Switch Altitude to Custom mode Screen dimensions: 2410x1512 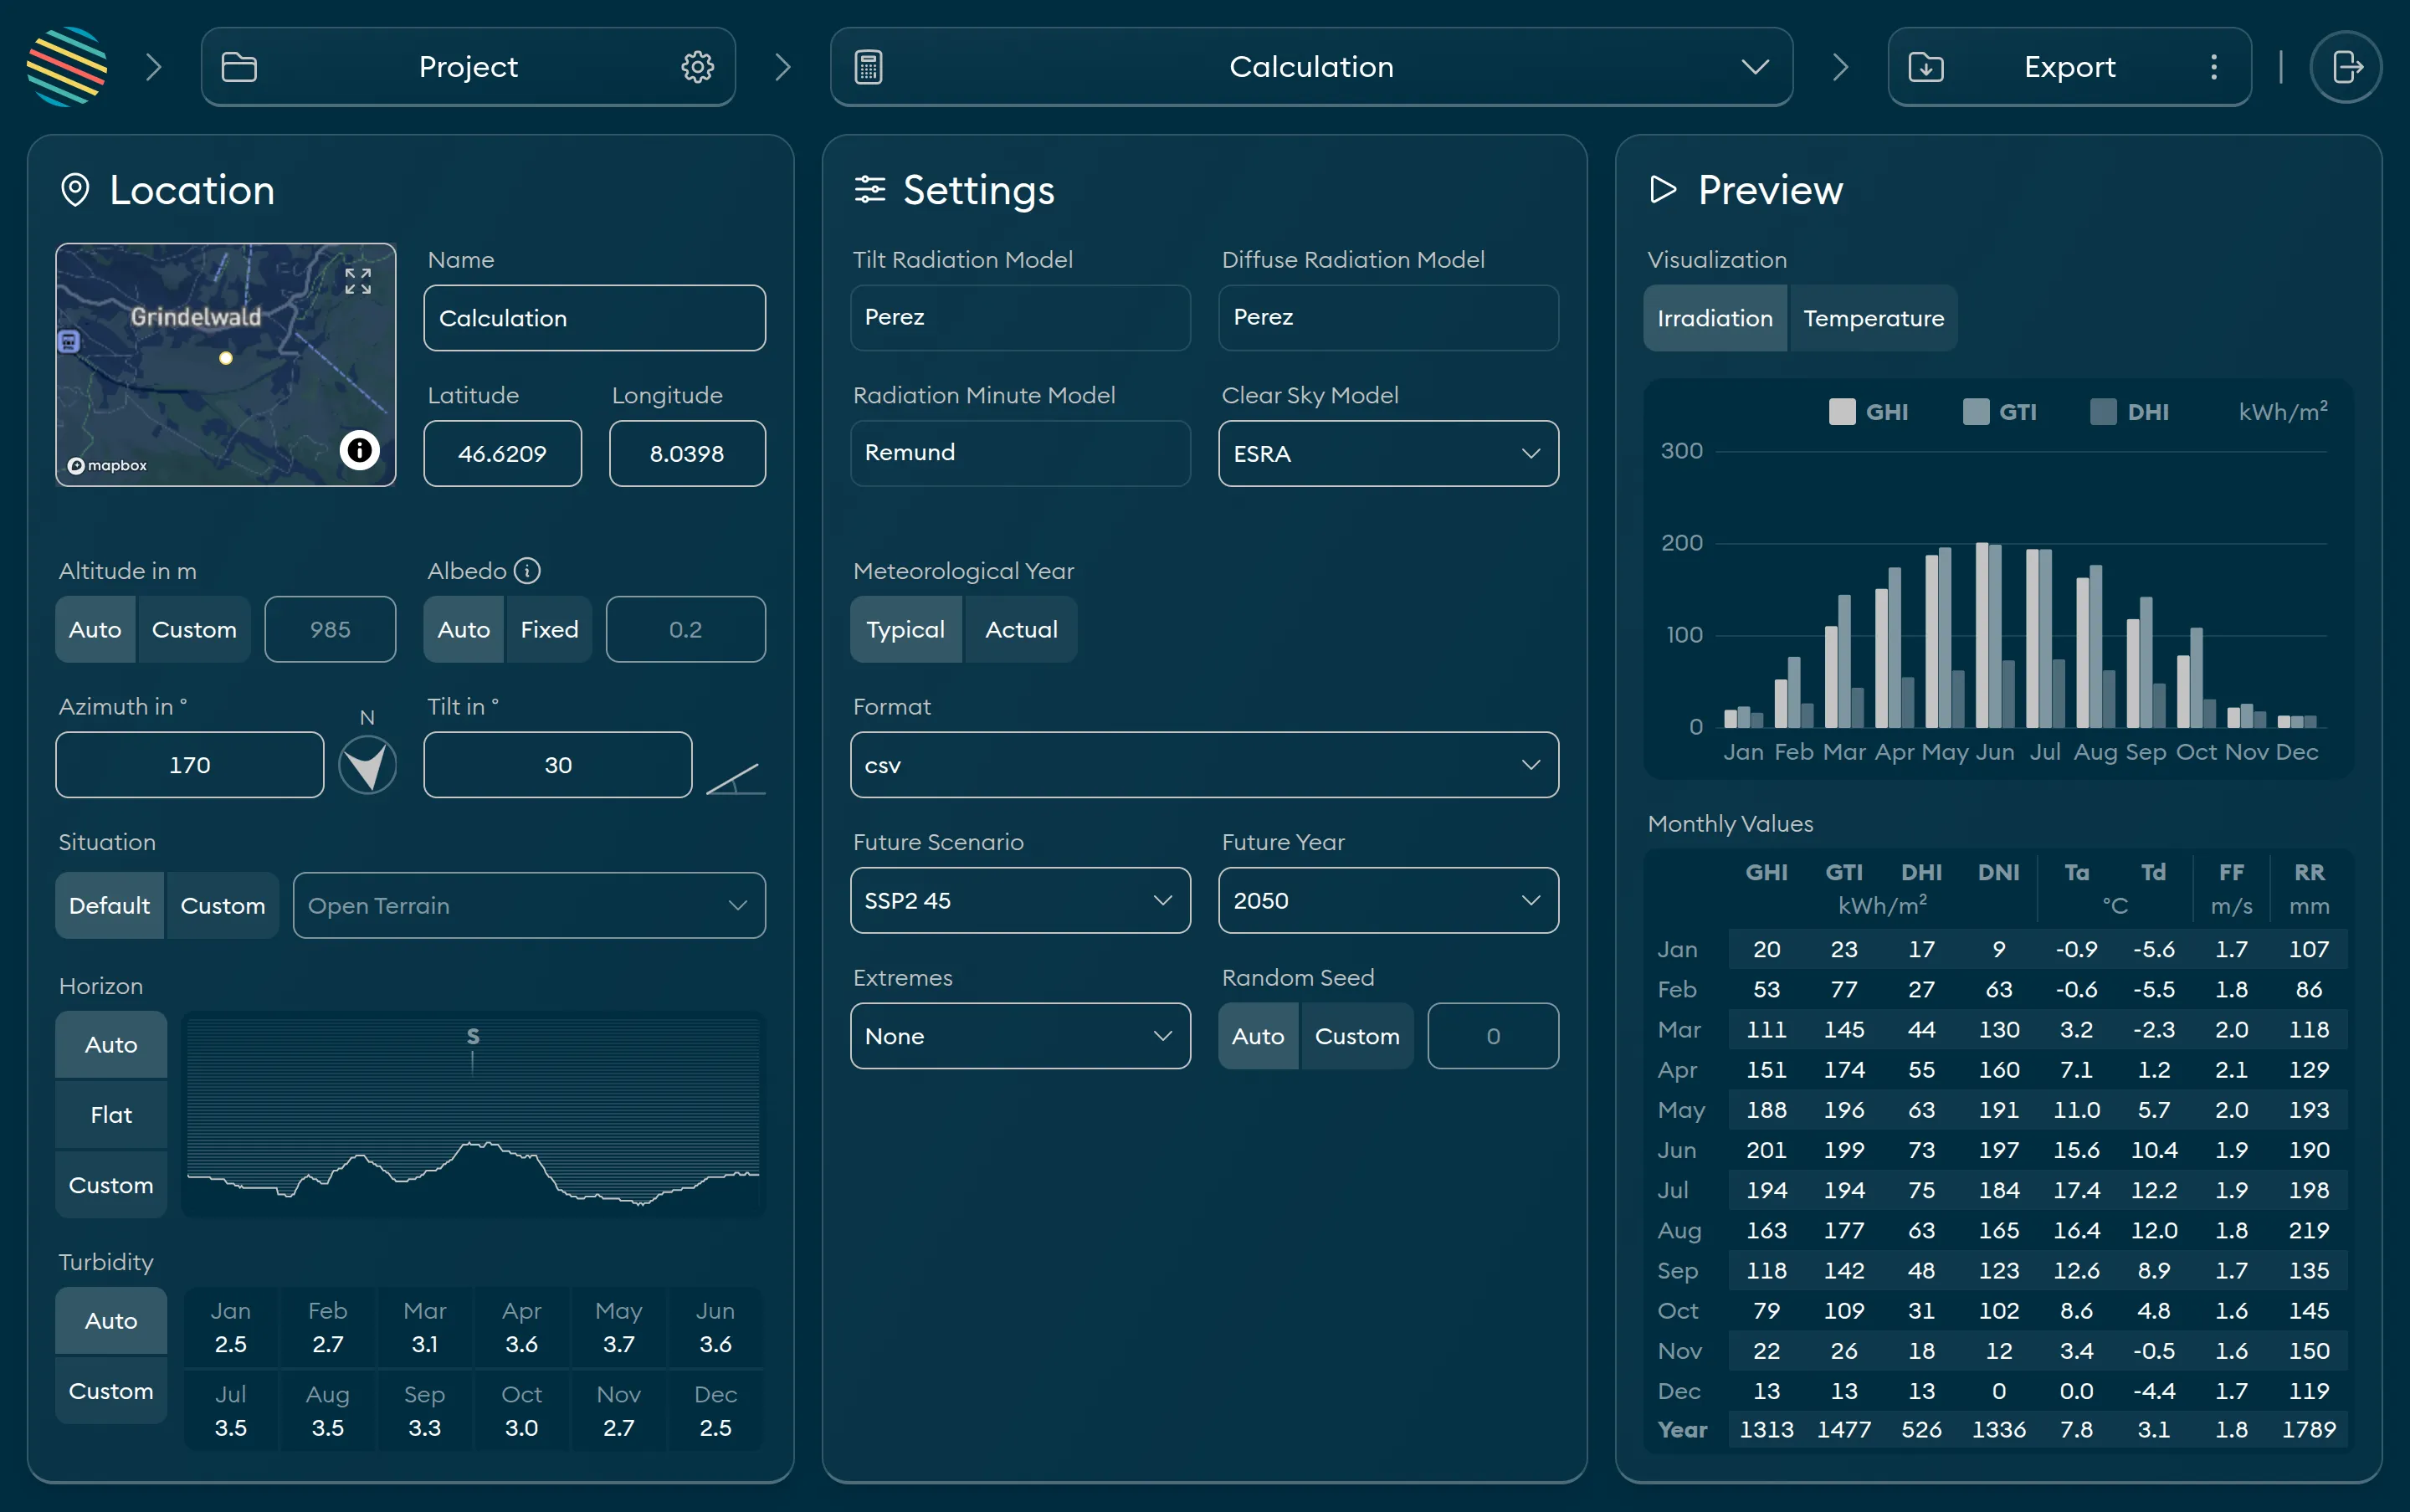coord(194,630)
